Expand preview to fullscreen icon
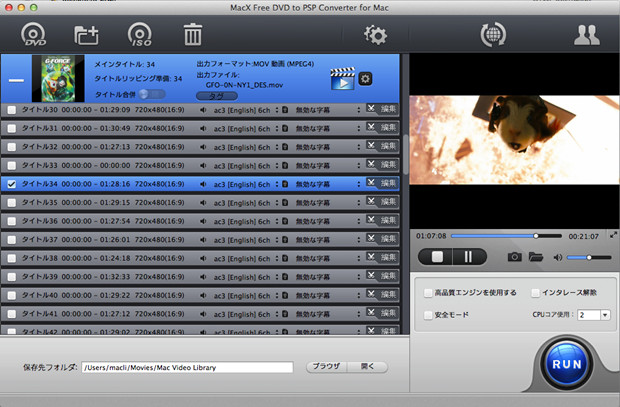The height and width of the screenshot is (407, 620). click(x=613, y=235)
